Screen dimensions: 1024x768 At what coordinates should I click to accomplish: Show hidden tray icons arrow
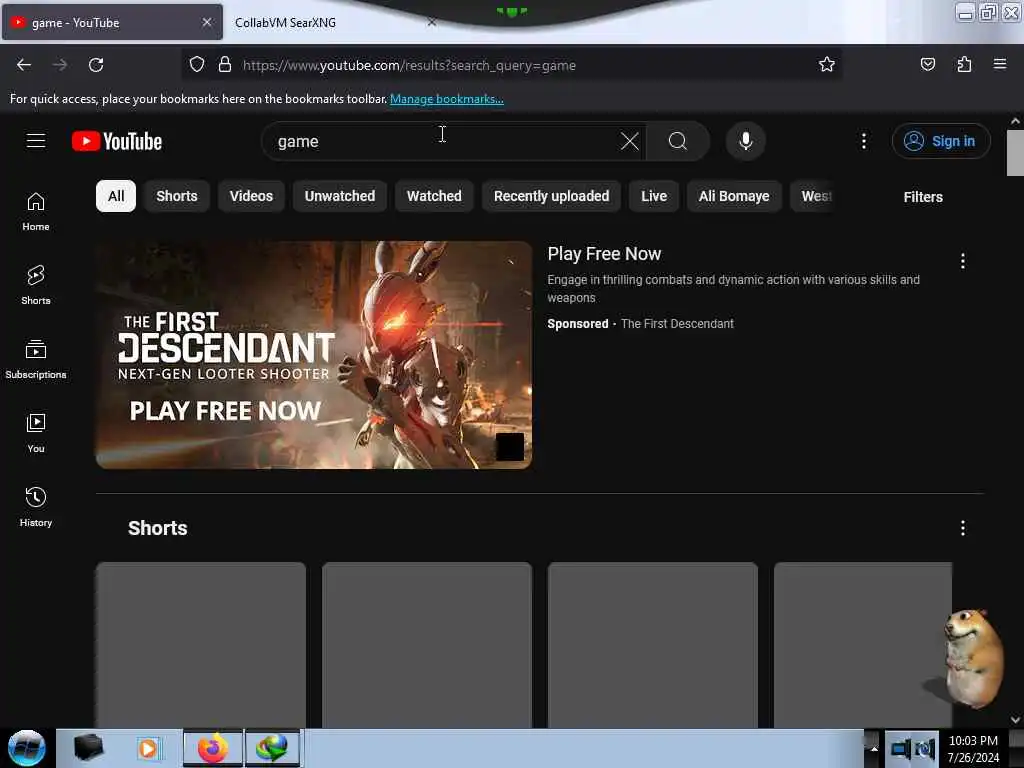(874, 748)
